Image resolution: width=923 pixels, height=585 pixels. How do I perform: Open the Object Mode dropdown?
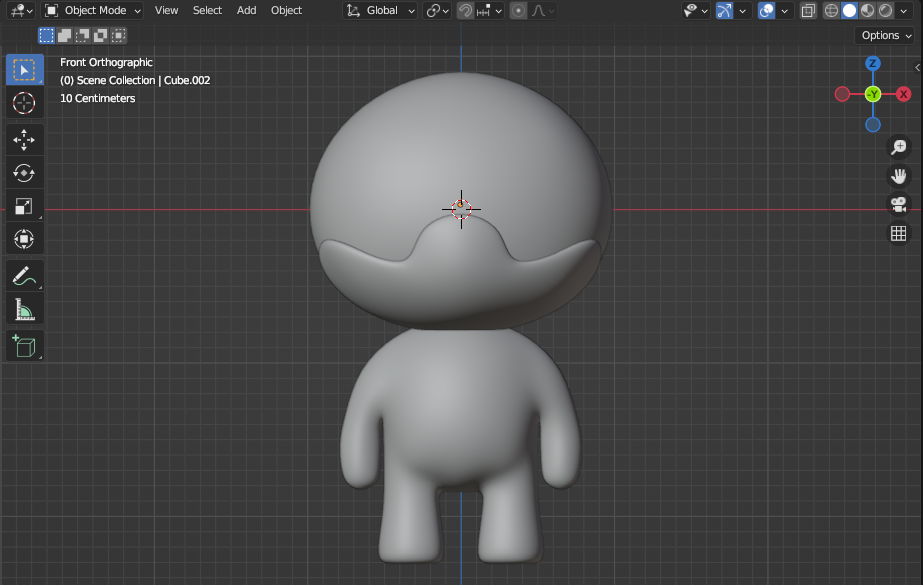[x=93, y=10]
